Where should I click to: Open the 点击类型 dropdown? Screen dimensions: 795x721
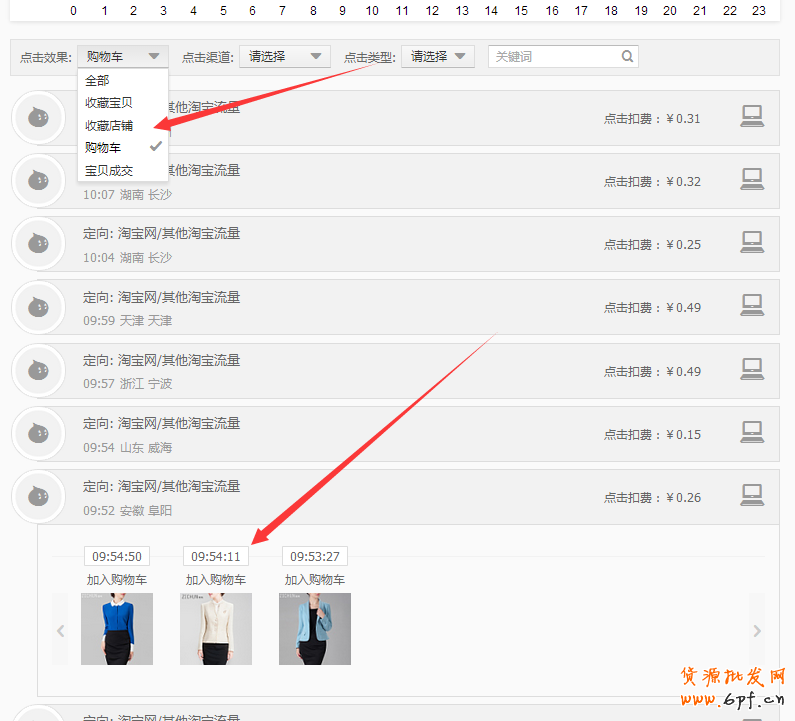click(438, 56)
